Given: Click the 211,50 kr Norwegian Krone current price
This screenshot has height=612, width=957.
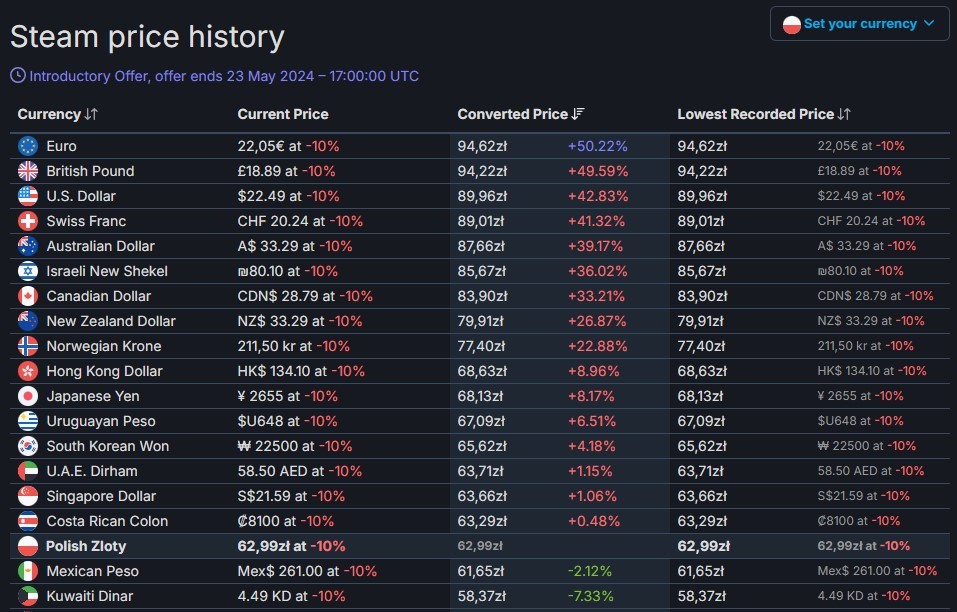Looking at the screenshot, I should point(267,347).
